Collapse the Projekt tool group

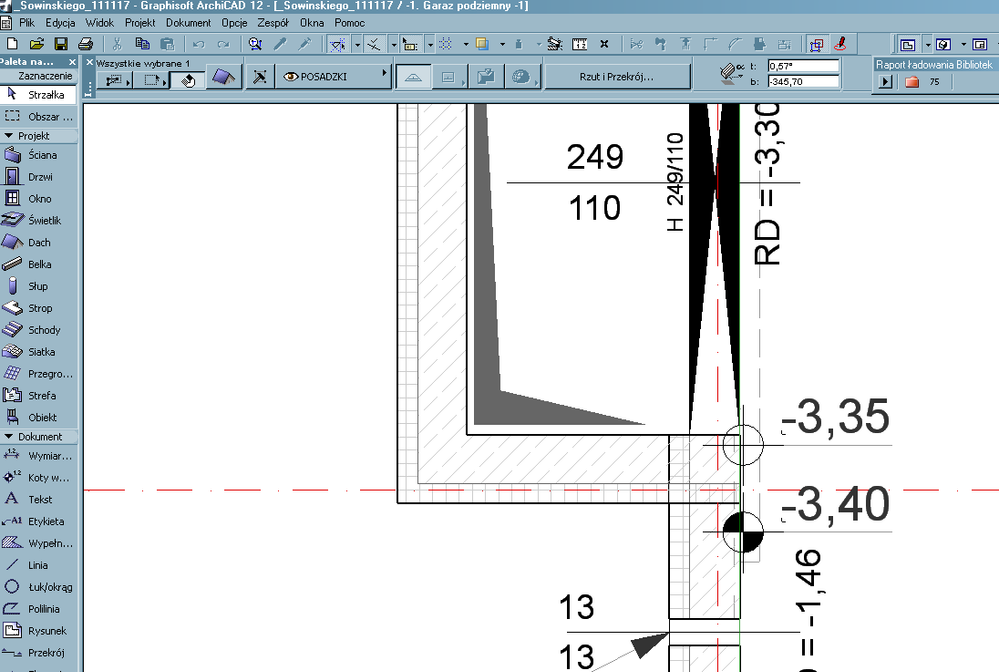(9, 136)
